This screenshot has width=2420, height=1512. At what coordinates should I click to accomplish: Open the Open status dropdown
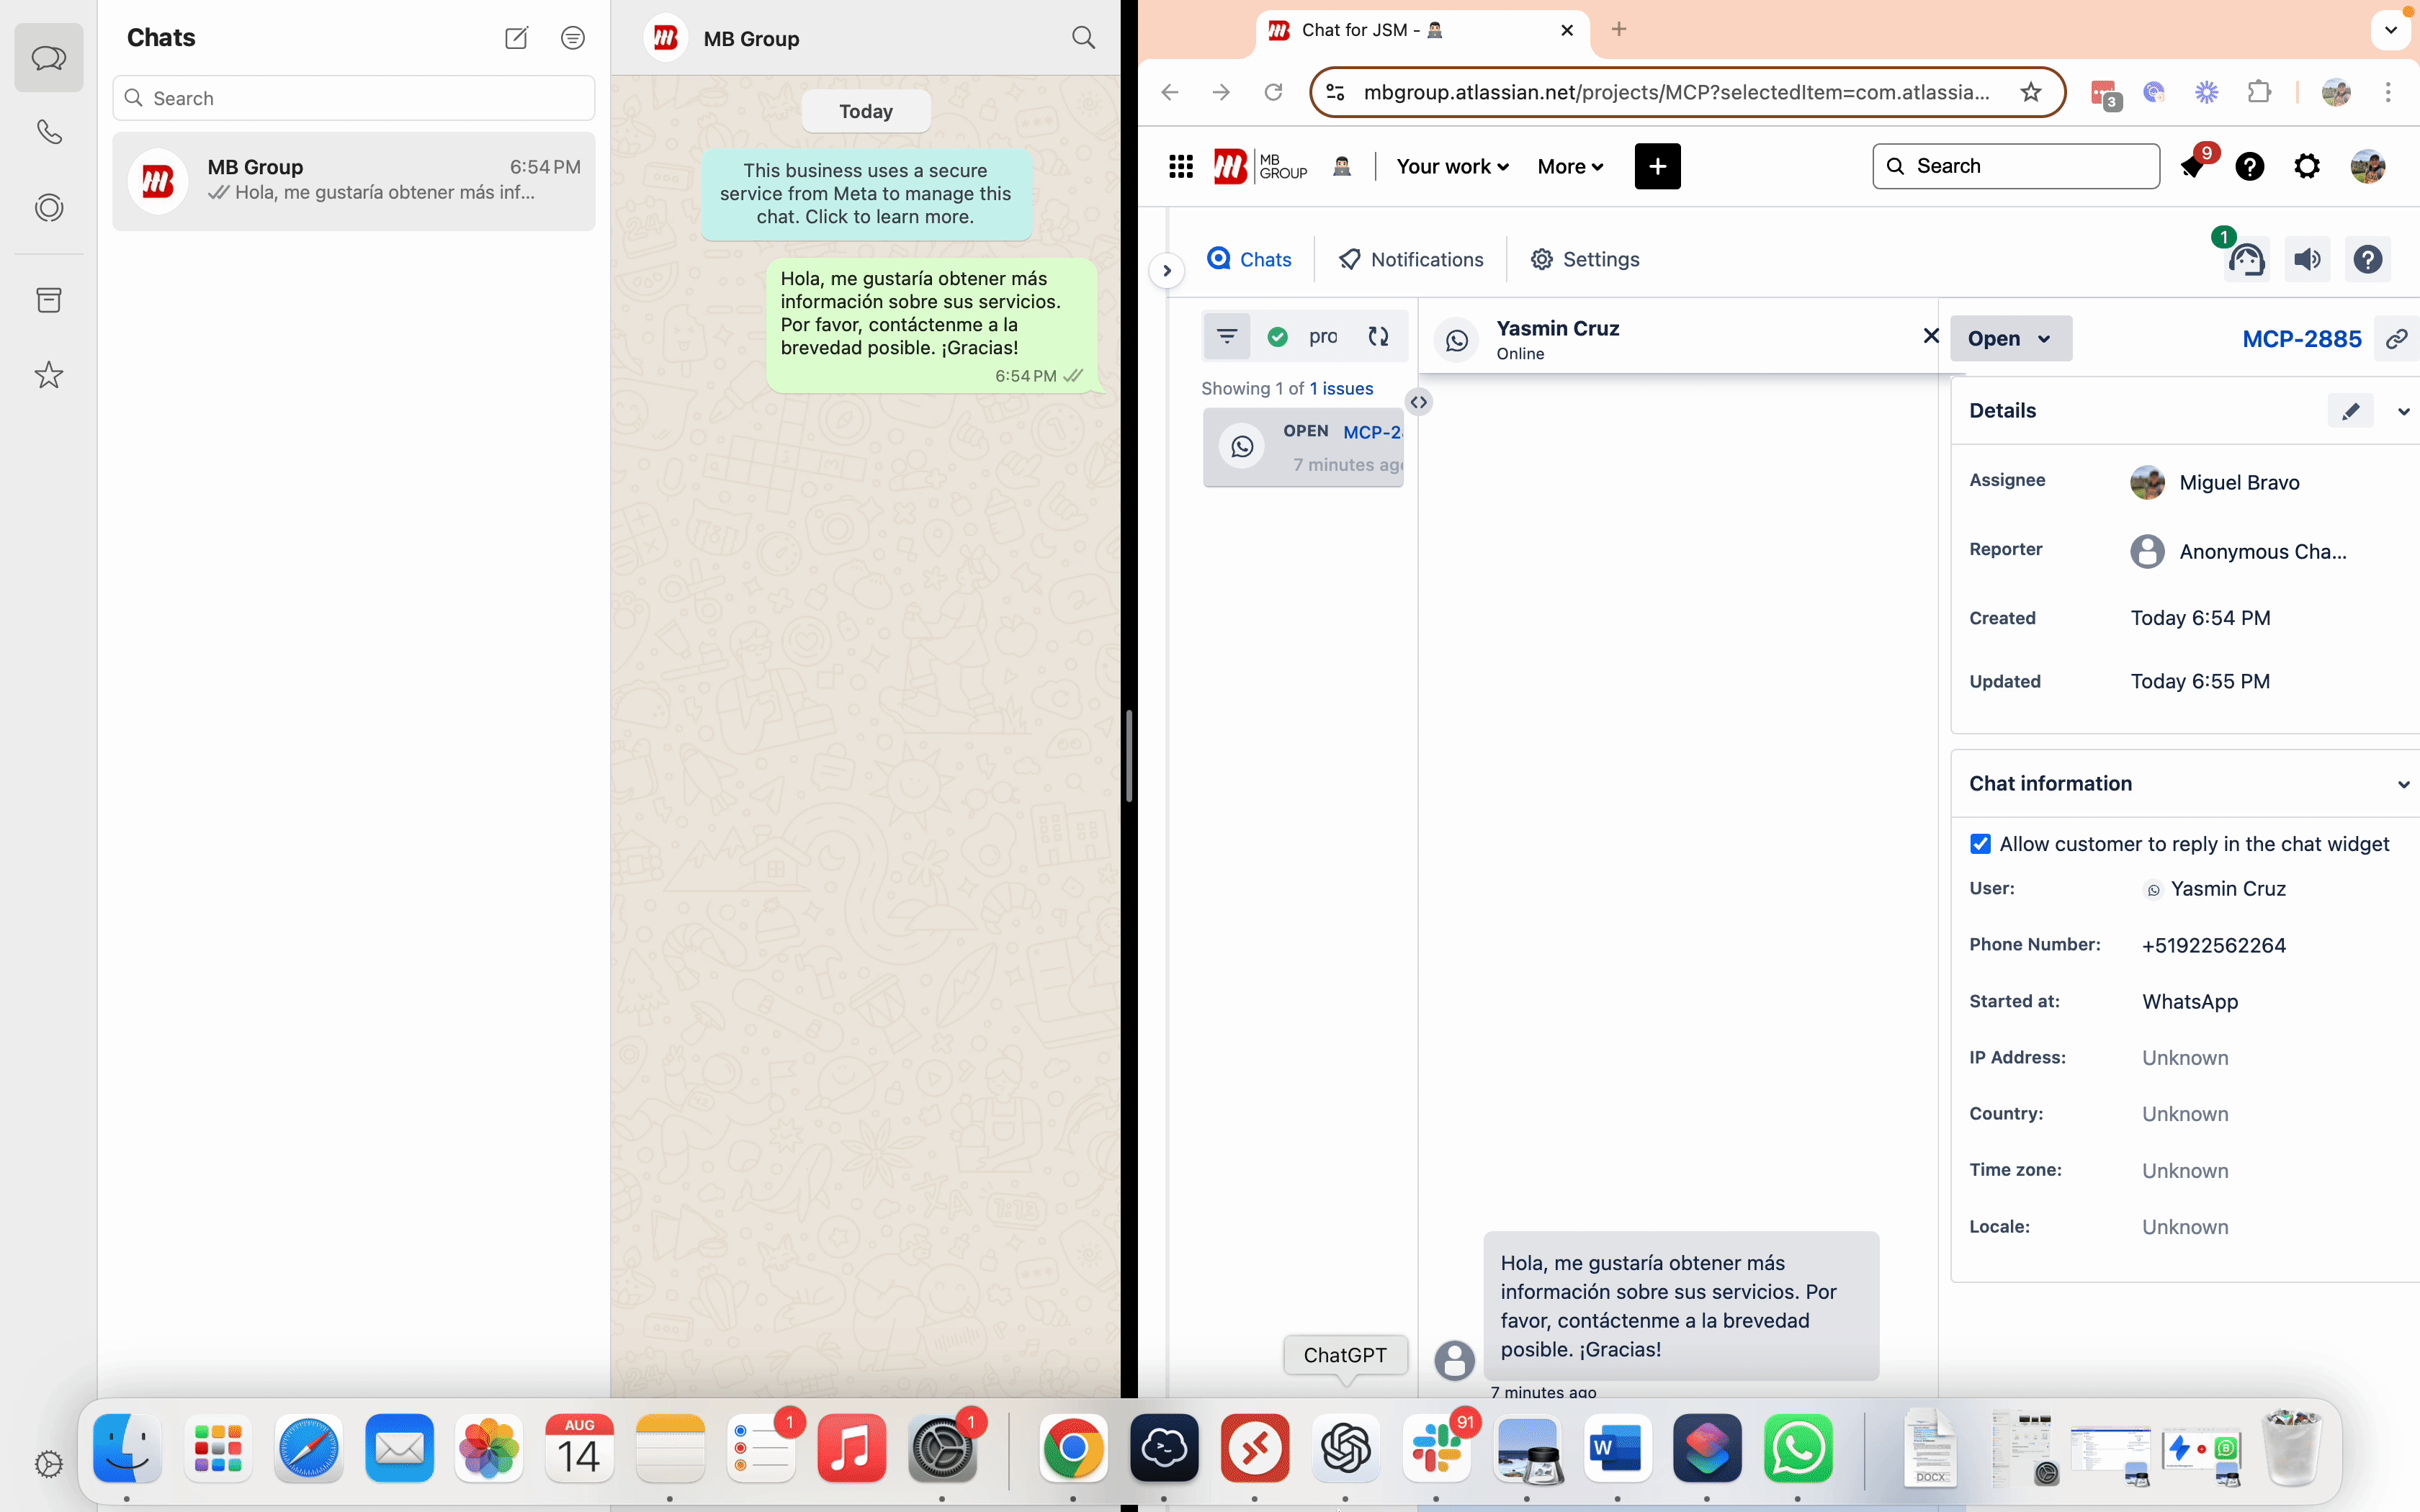tap(2010, 339)
